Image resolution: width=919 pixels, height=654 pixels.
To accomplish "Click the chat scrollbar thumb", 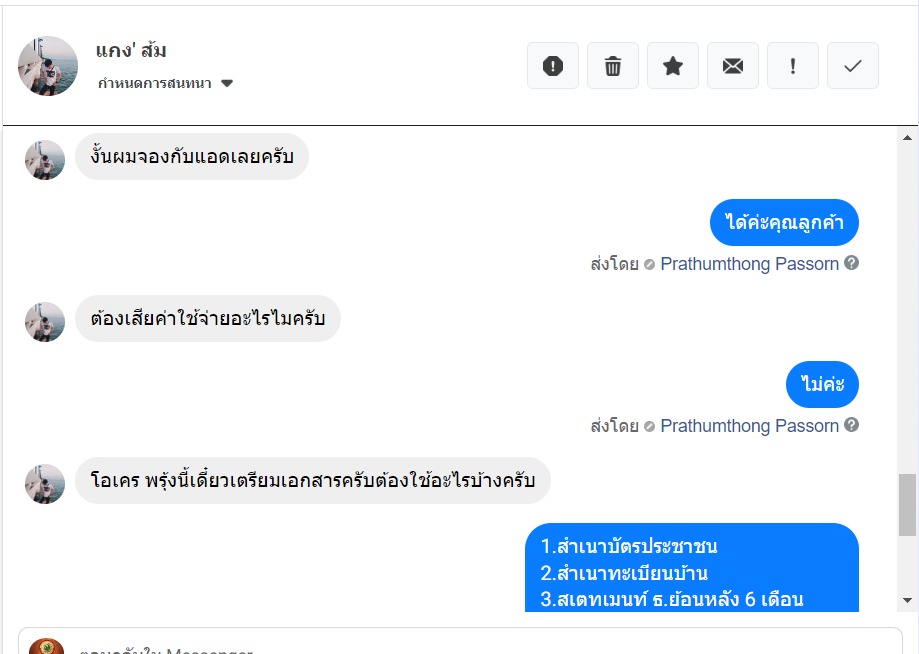I will (x=907, y=505).
